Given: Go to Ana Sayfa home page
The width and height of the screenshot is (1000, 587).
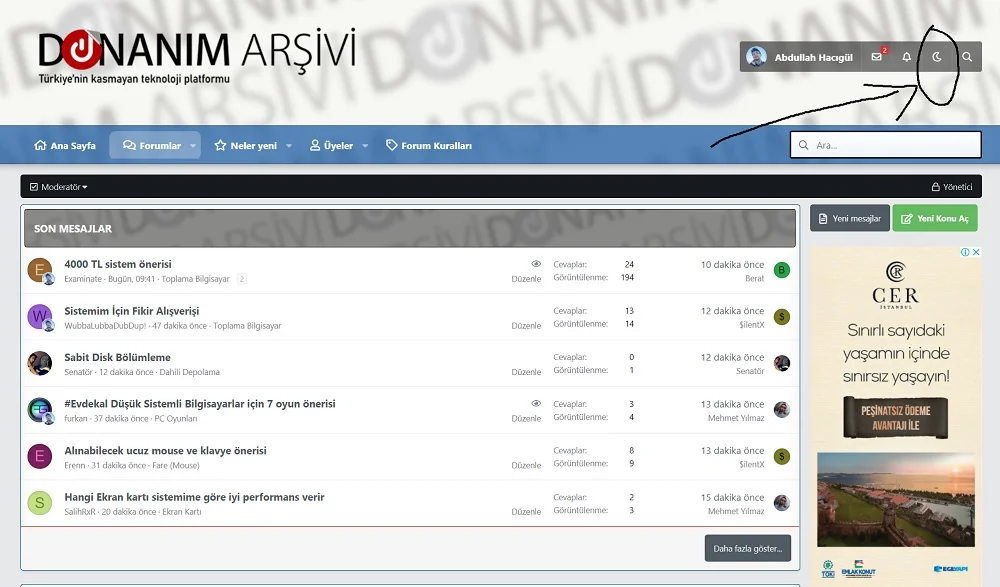Looking at the screenshot, I should (65, 145).
